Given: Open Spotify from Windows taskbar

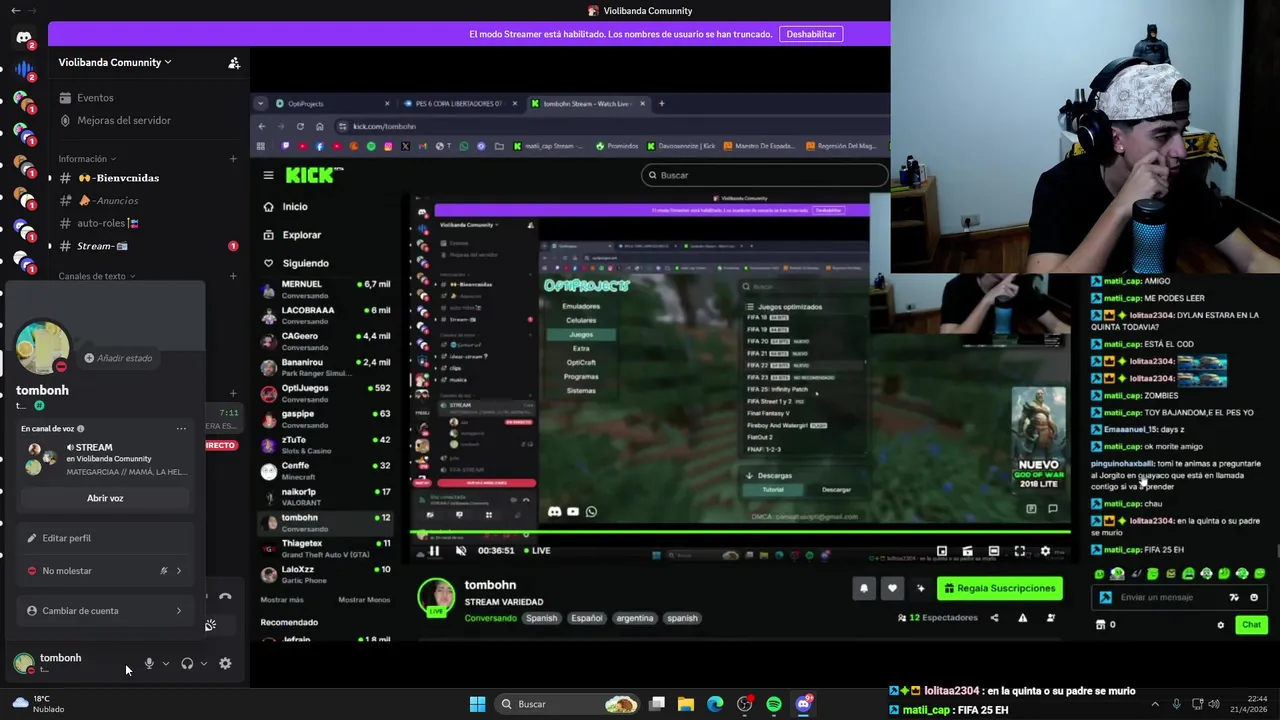Looking at the screenshot, I should 774,704.
